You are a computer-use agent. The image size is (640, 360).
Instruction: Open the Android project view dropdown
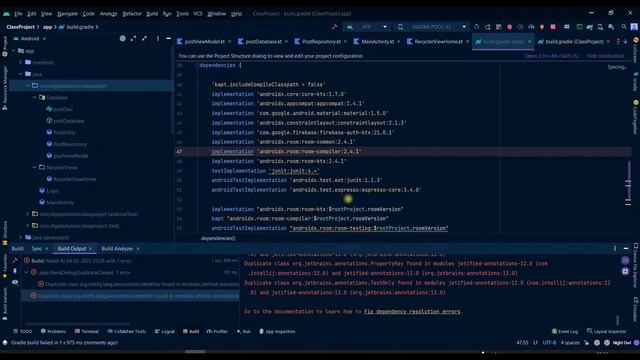coord(30,38)
